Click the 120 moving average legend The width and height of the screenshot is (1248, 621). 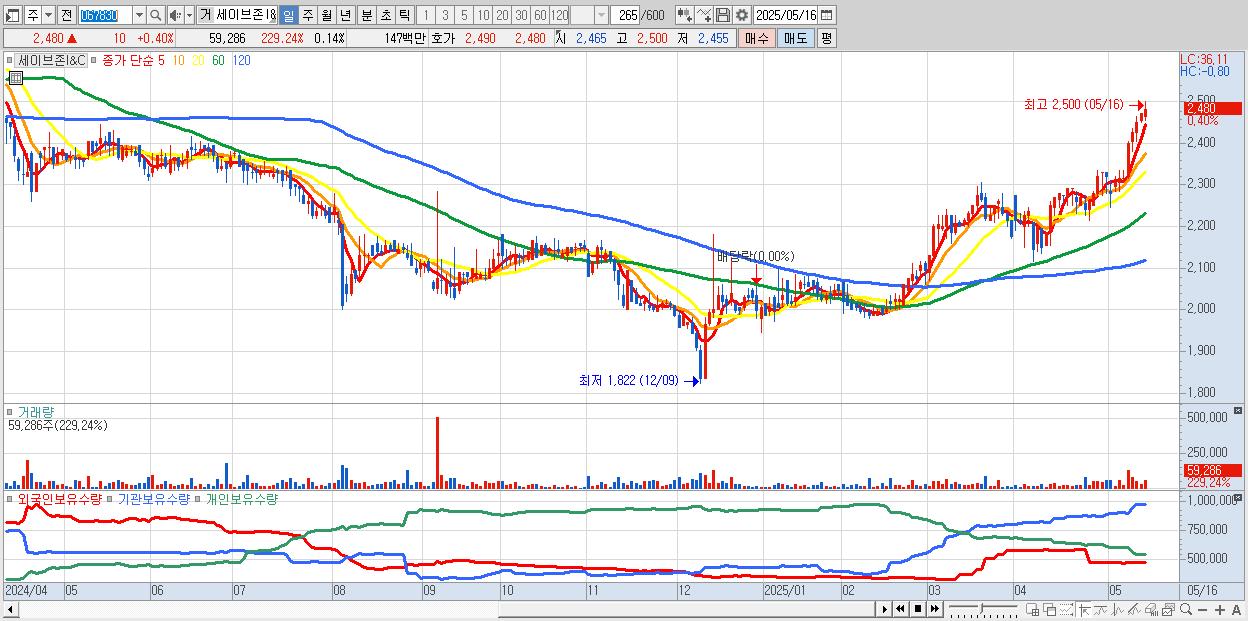tap(241, 60)
